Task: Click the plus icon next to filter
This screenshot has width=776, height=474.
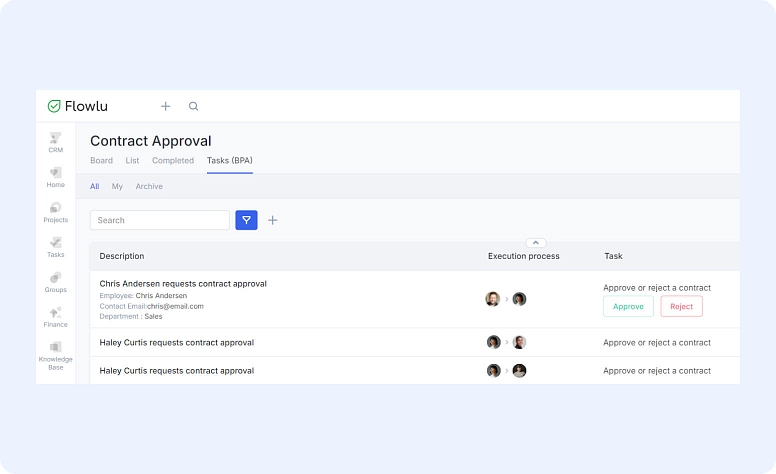Action: 272,220
